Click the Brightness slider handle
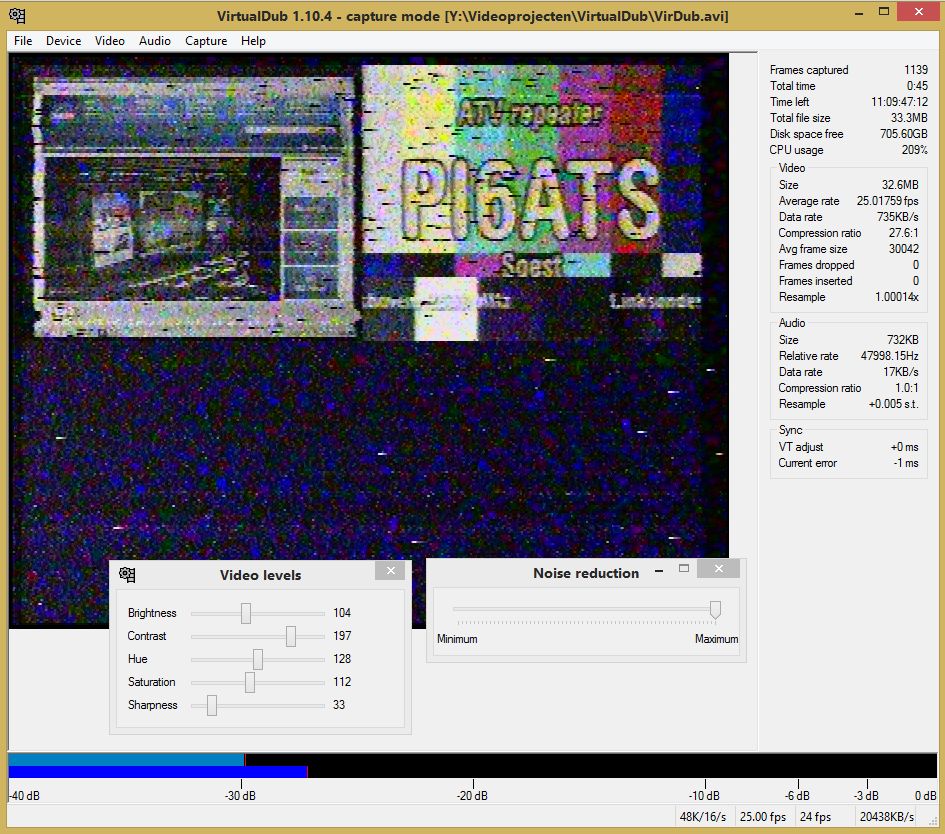The height and width of the screenshot is (834, 945). 245,613
